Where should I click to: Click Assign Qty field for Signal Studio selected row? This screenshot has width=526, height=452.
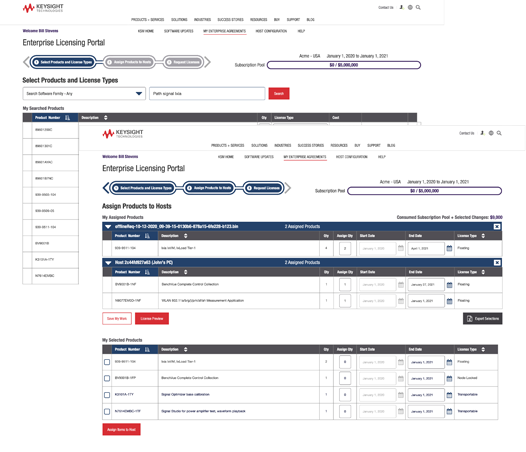pyautogui.click(x=345, y=411)
